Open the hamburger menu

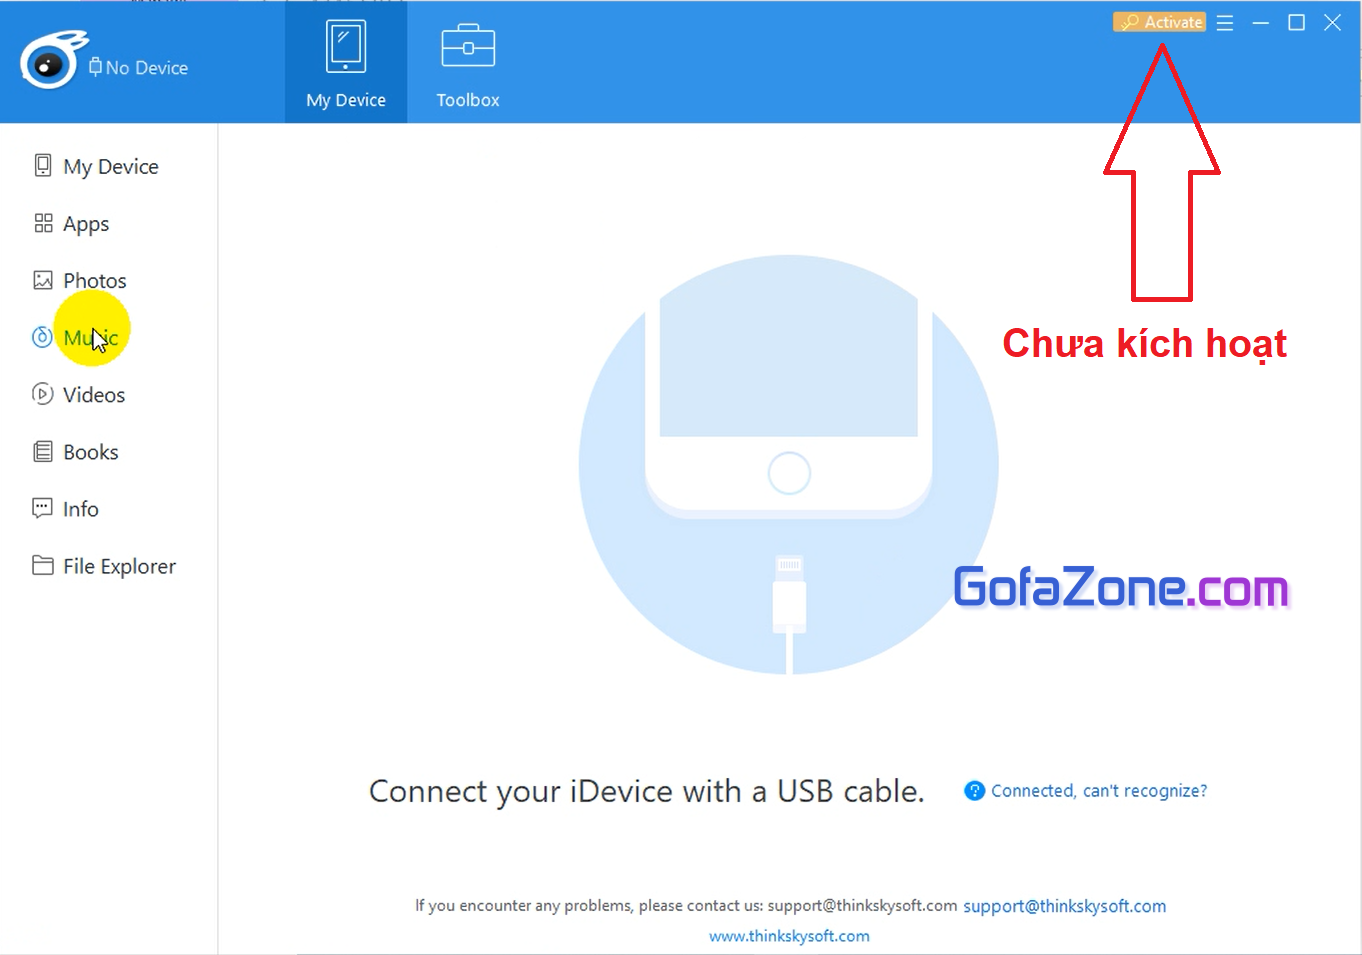click(x=1225, y=22)
